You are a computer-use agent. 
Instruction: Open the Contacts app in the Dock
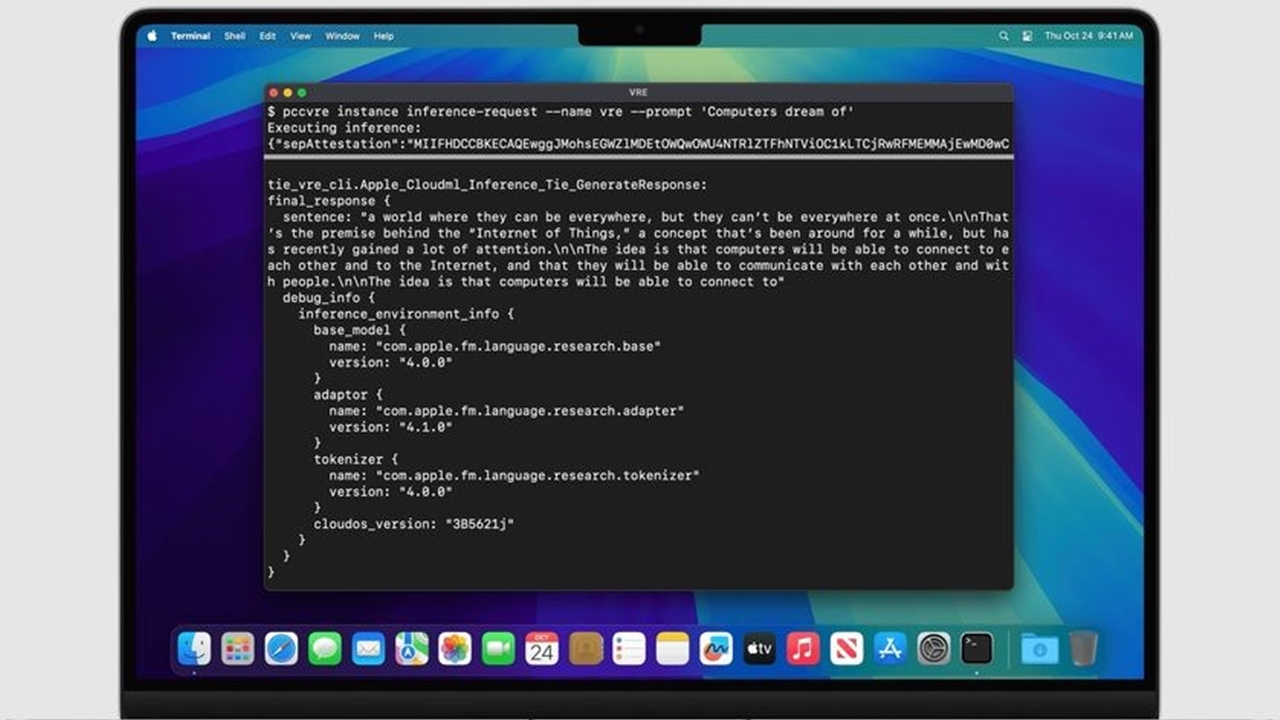586,649
